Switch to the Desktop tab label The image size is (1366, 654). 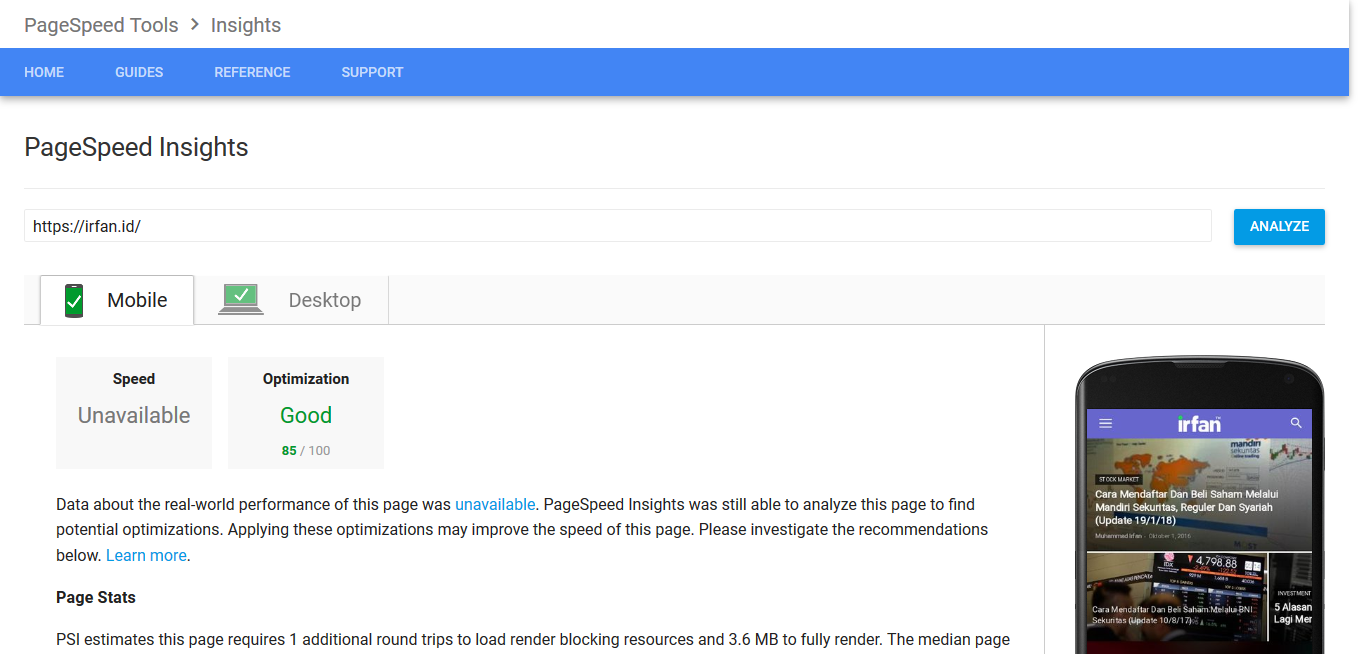(324, 300)
